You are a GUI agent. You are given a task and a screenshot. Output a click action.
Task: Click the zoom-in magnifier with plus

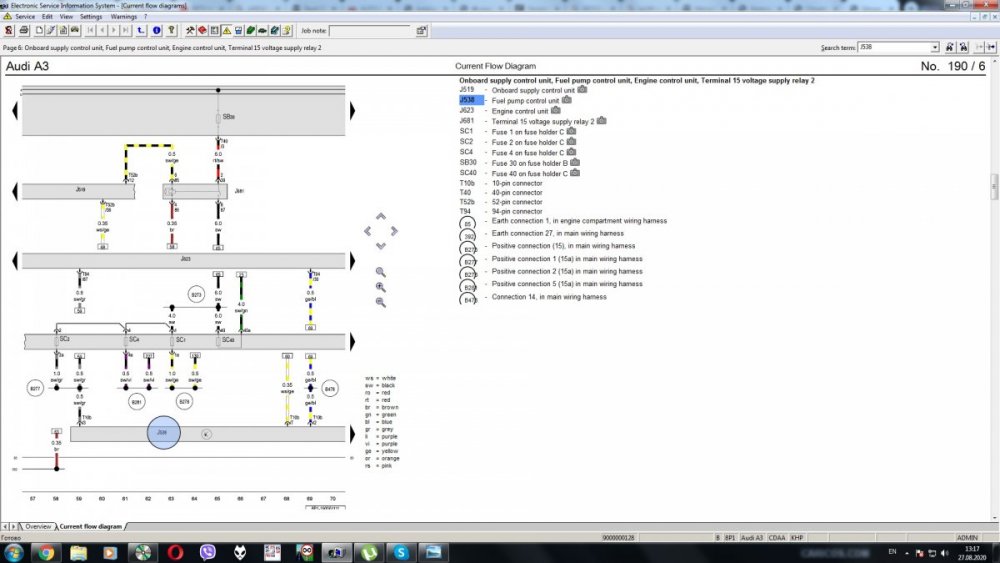click(381, 287)
